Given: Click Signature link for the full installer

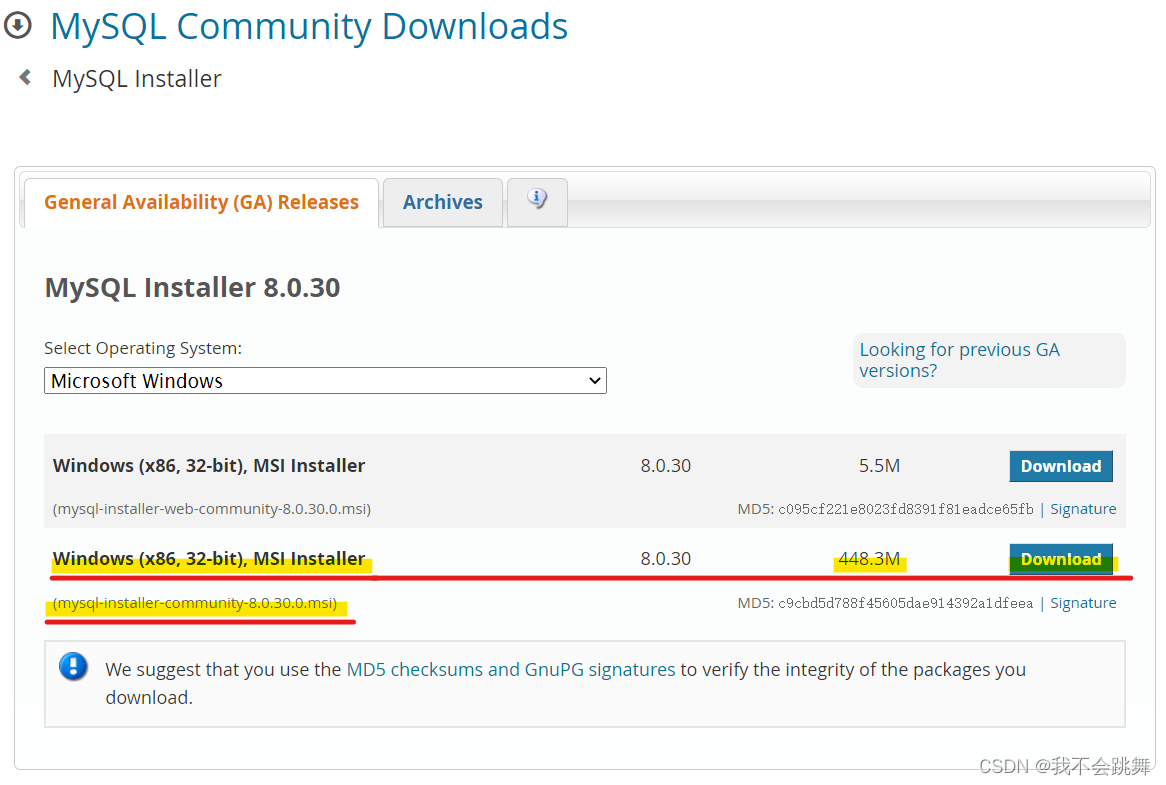Looking at the screenshot, I should pos(1083,602).
